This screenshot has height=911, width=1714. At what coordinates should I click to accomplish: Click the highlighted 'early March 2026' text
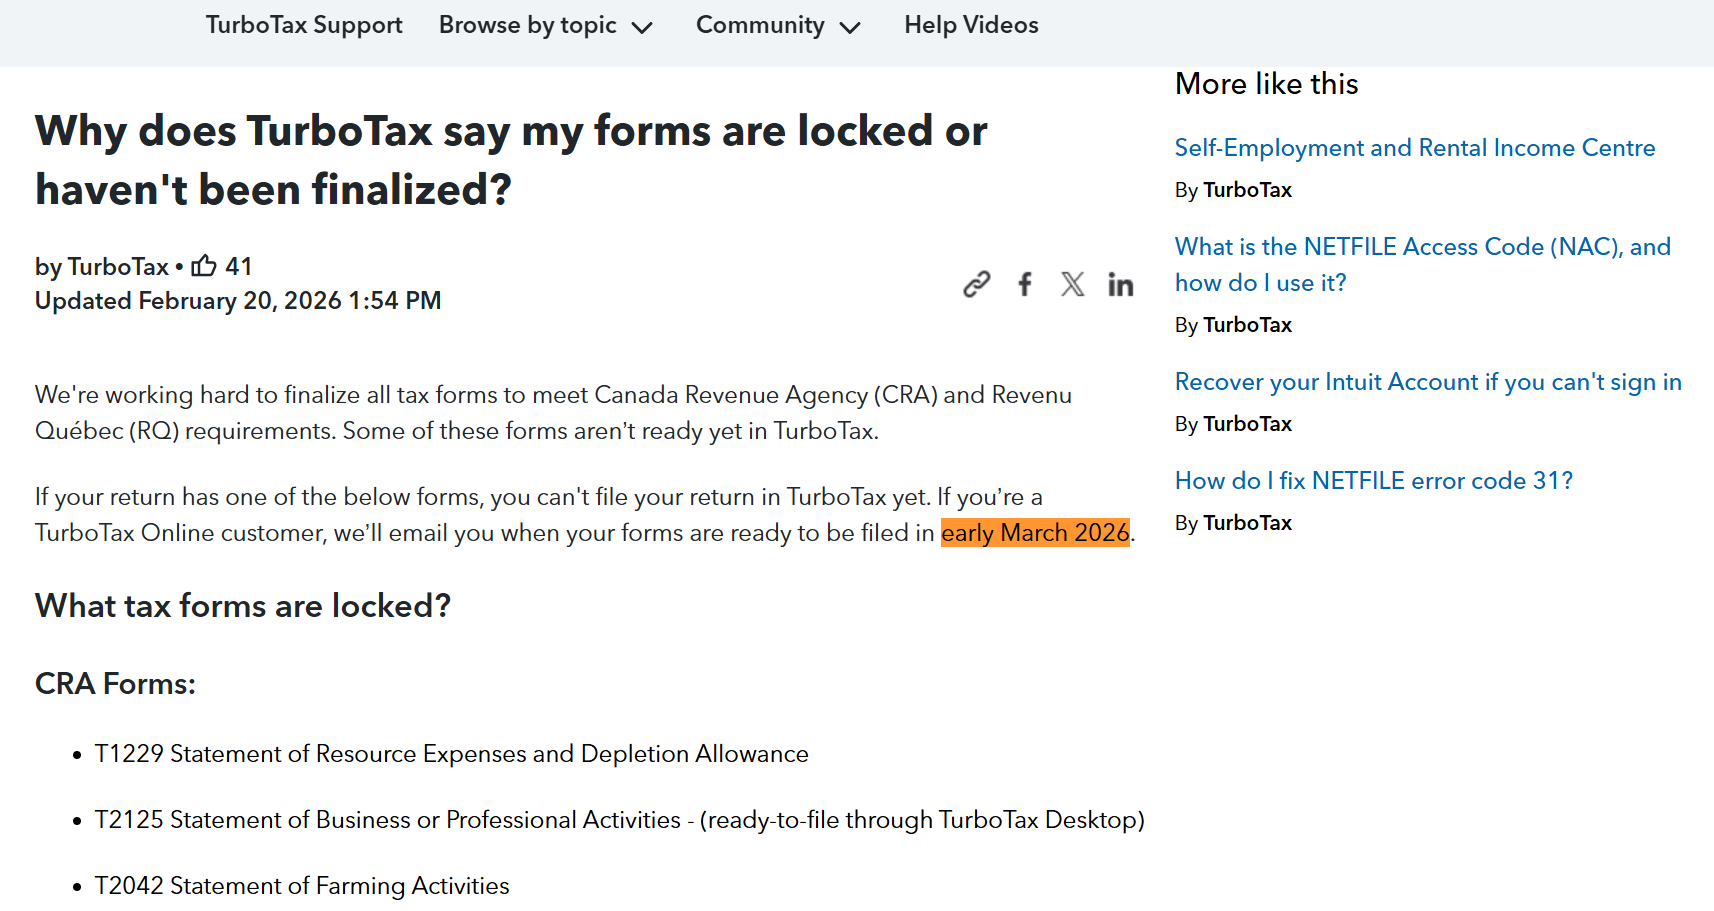click(1034, 533)
